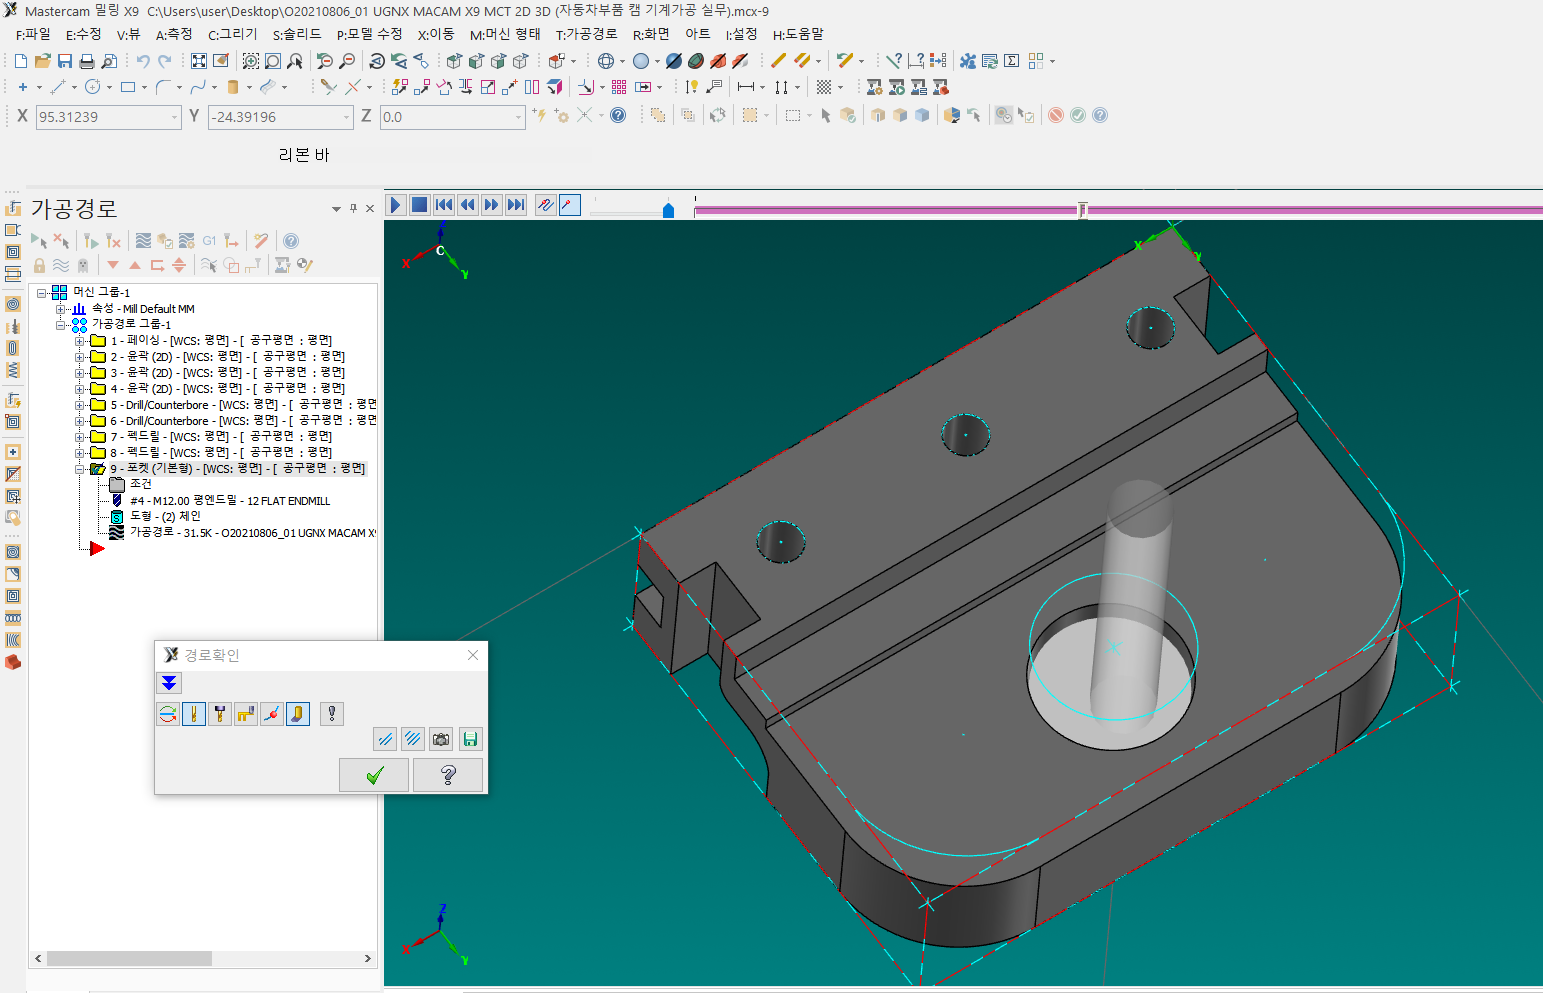Open Y coordinate dropdown arrow
Viewport: 1543px width, 993px height.
[347, 117]
